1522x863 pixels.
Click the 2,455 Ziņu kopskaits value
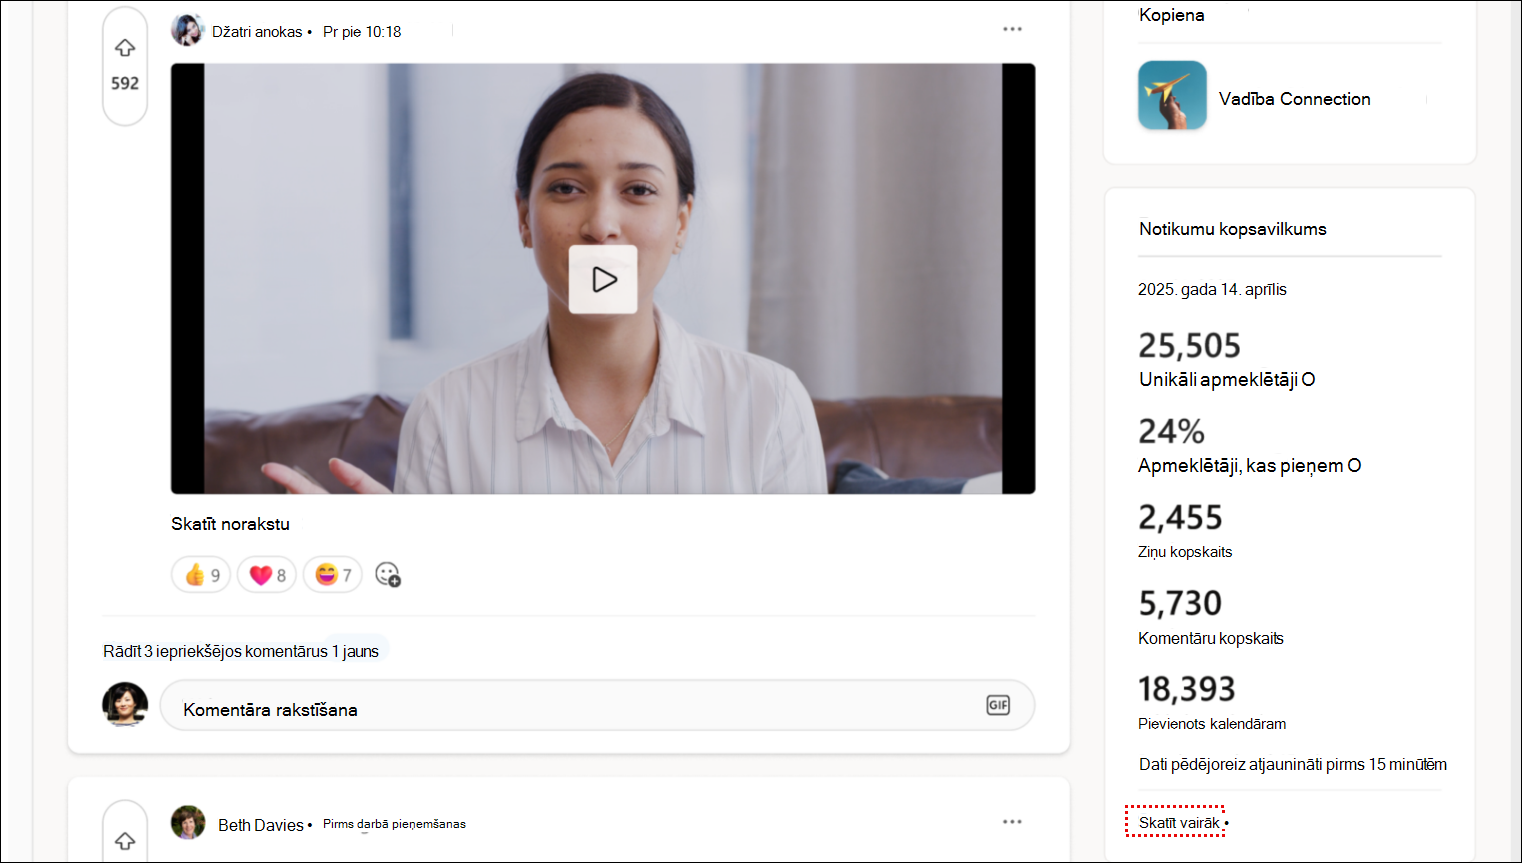tap(1180, 518)
